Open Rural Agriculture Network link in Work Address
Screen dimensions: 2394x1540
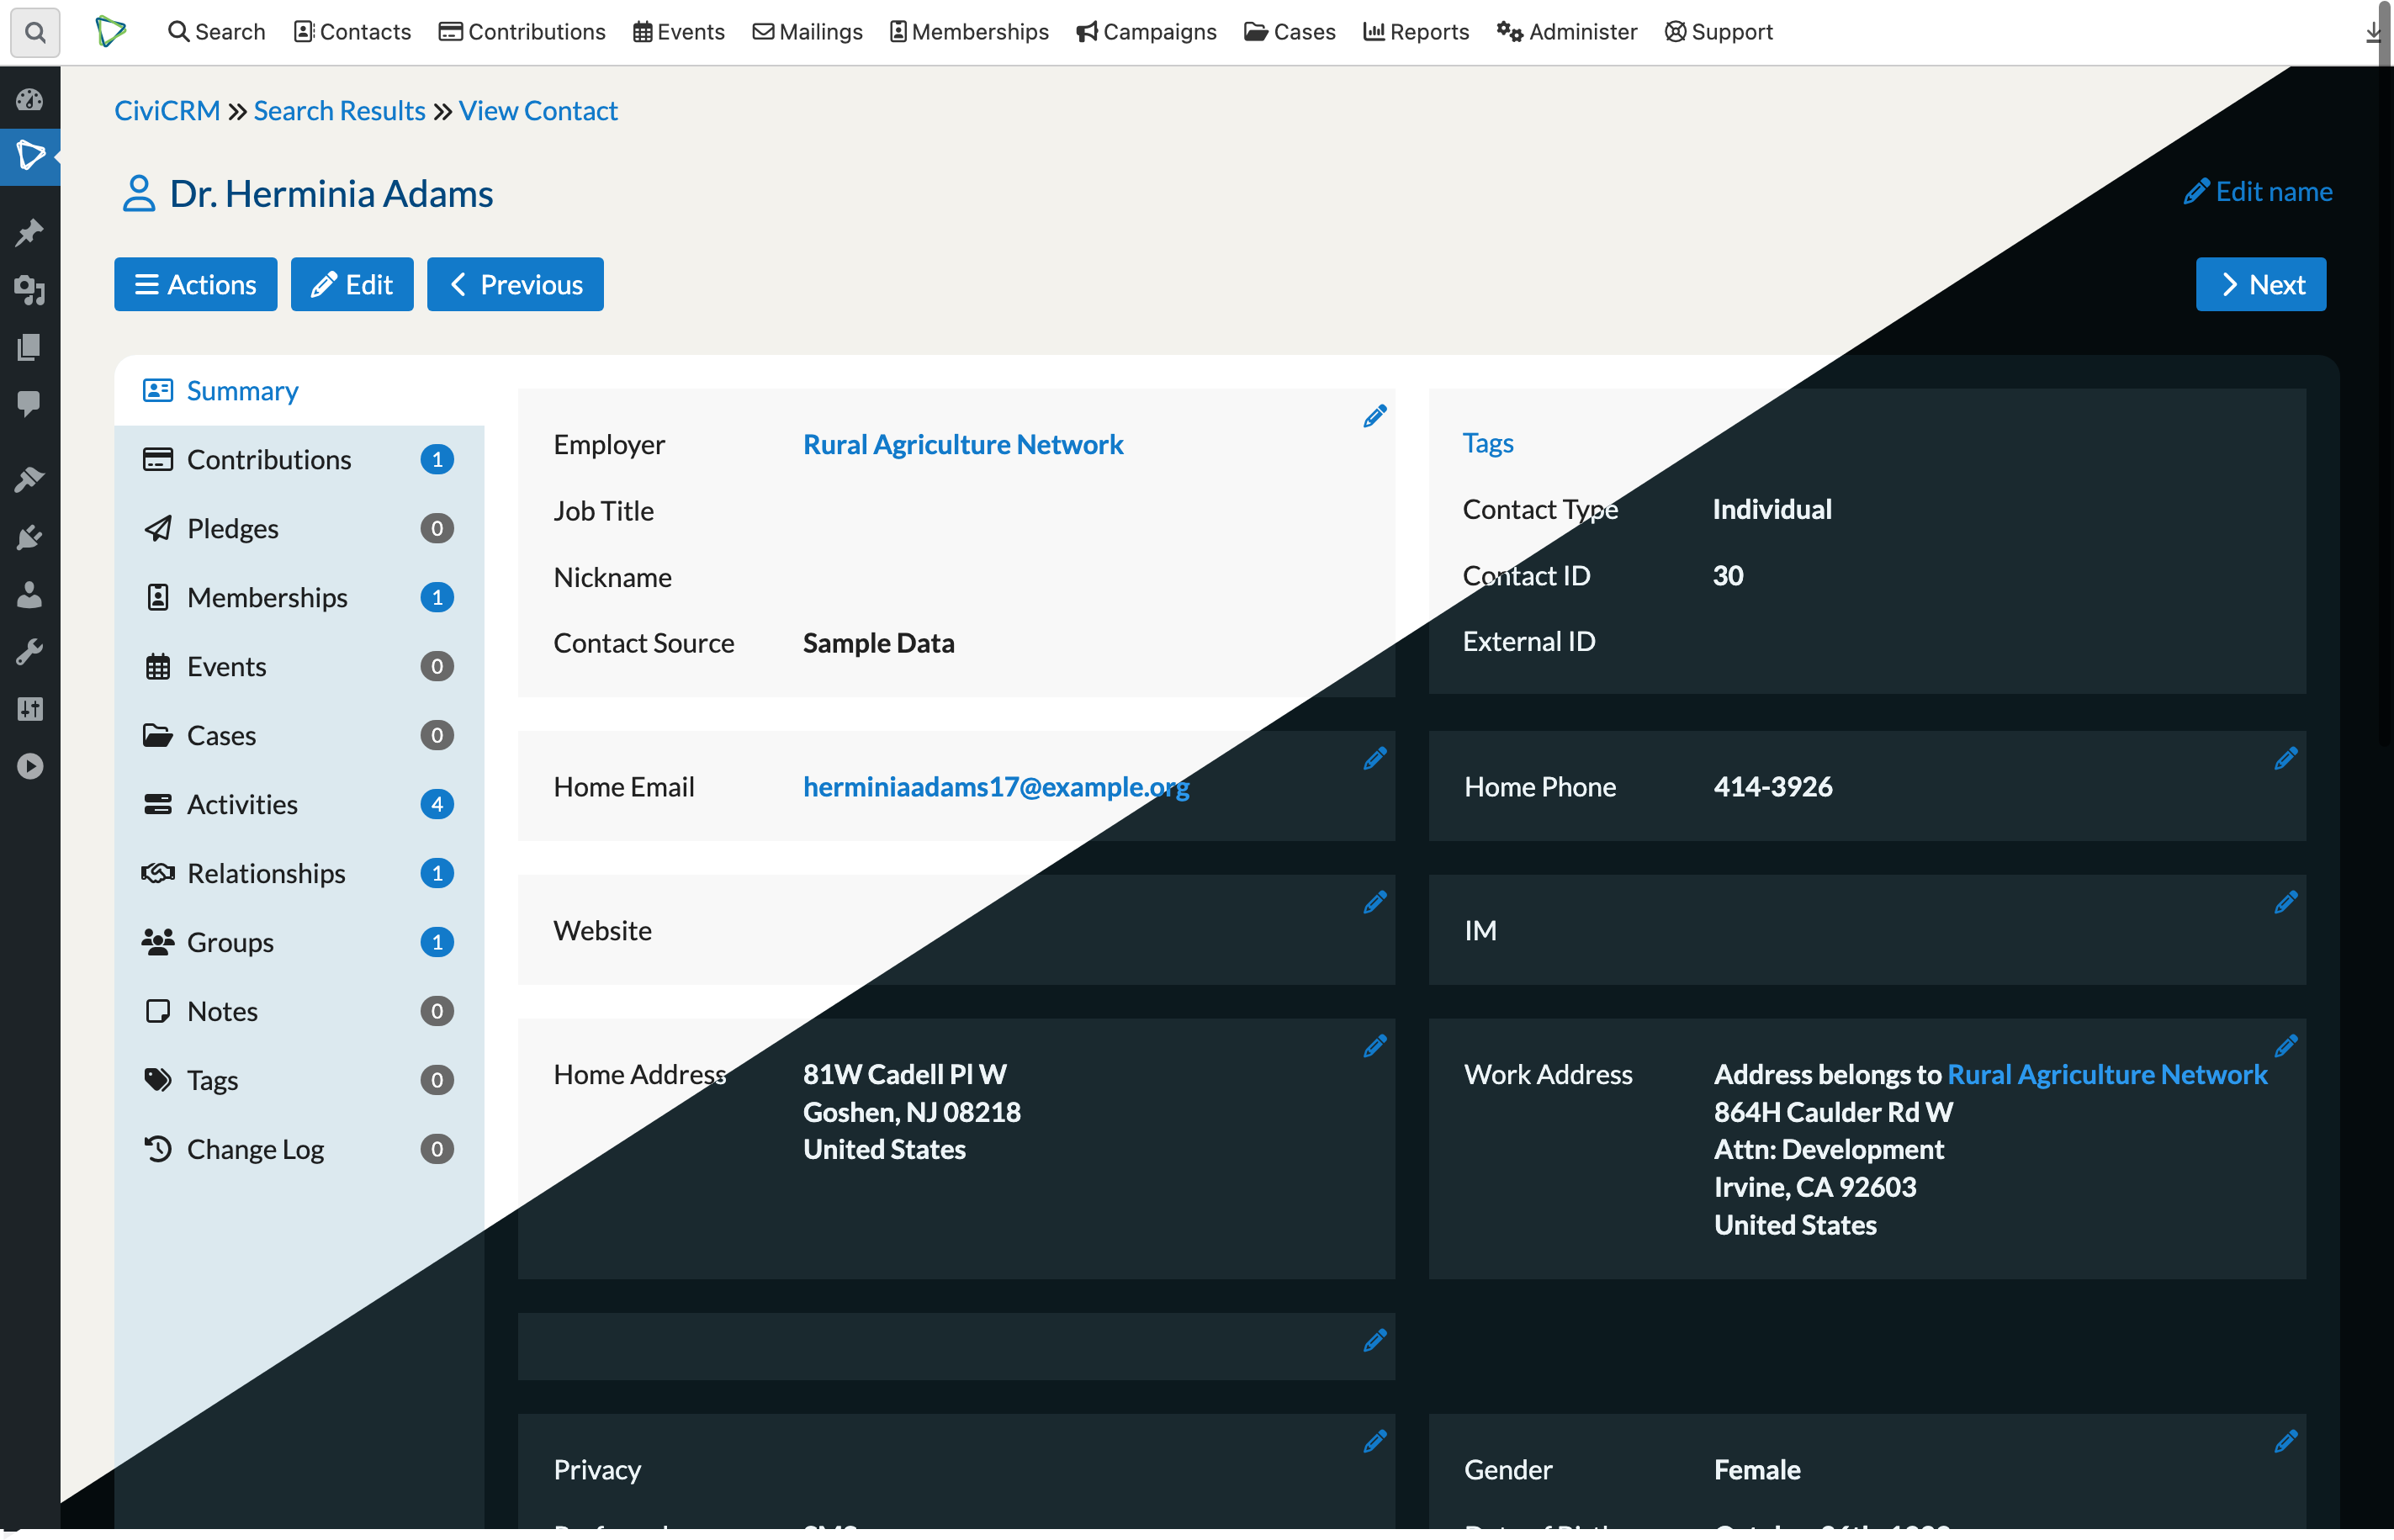pyautogui.click(x=2107, y=1075)
